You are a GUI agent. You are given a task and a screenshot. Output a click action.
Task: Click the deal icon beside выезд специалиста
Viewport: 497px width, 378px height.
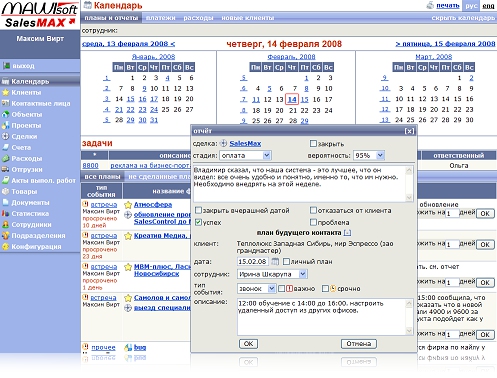click(128, 308)
